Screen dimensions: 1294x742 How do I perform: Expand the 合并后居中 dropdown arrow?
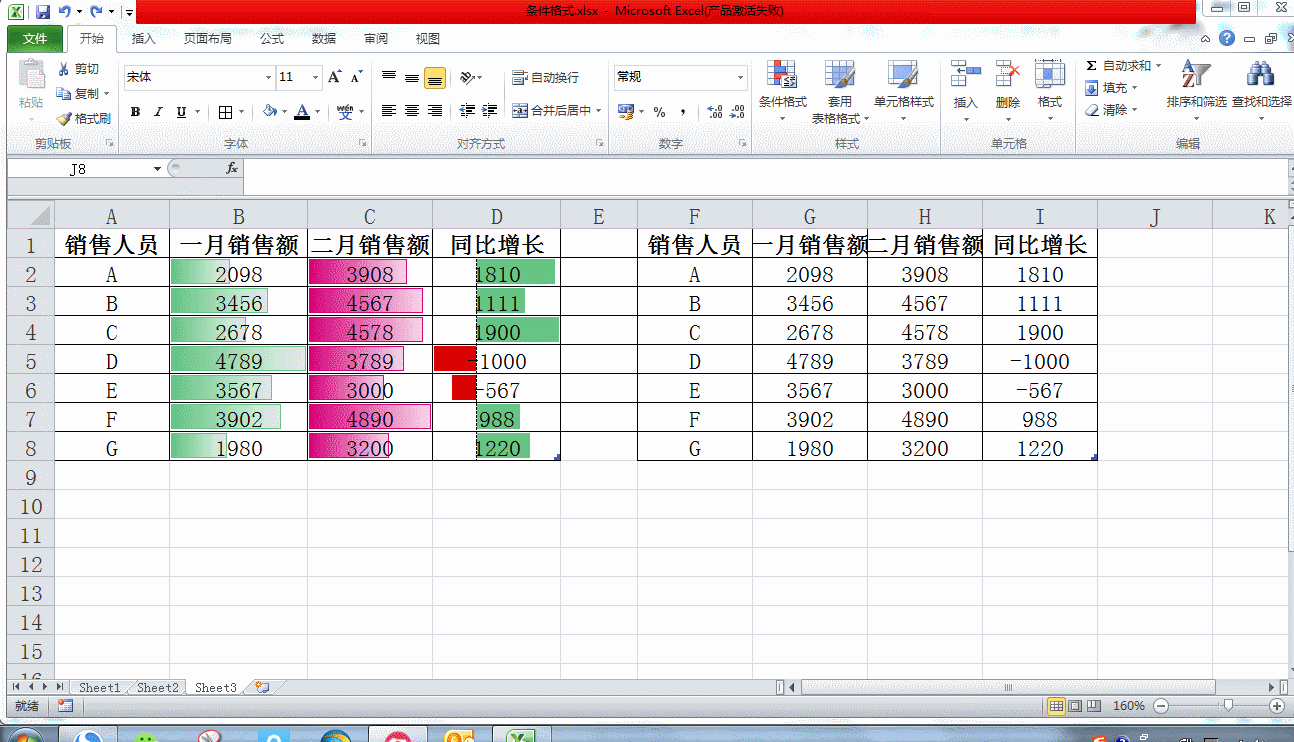(x=599, y=111)
